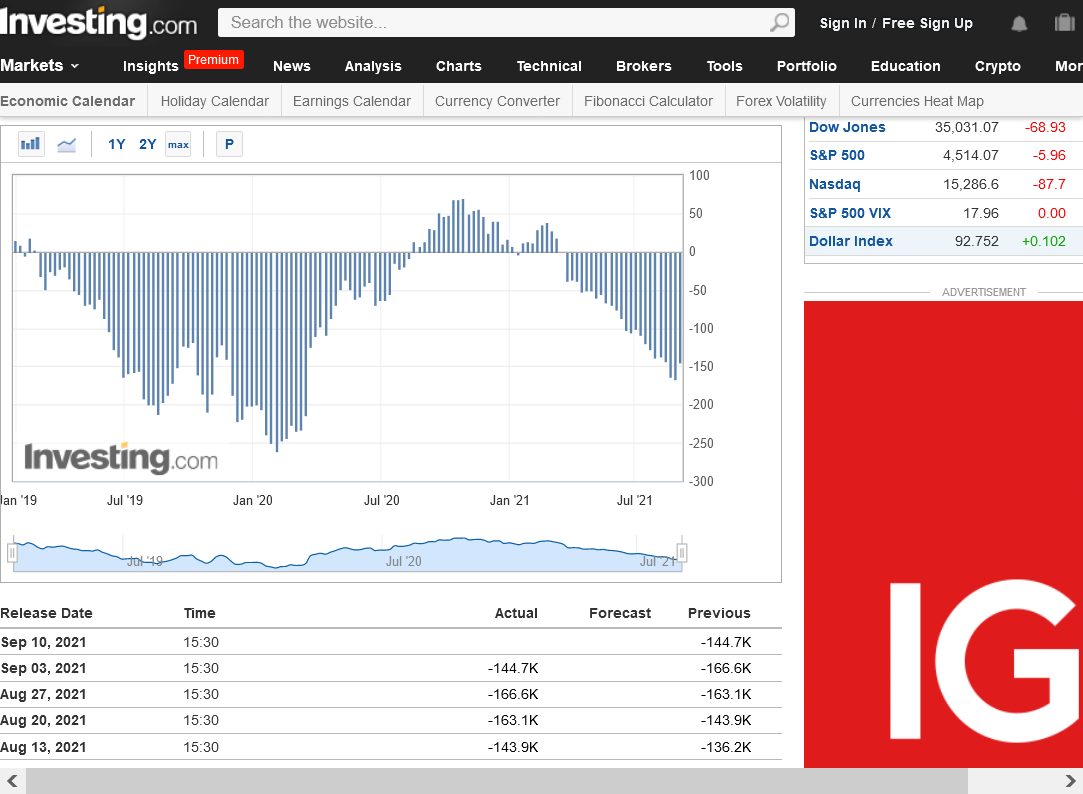1083x794 pixels.
Task: Open the Currency Converter tab
Action: coord(497,101)
